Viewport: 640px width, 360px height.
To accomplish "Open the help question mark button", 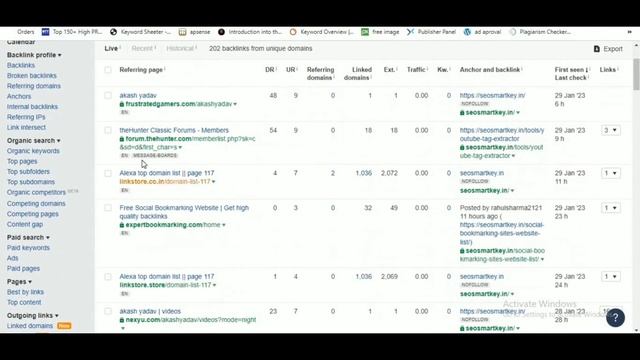I will (615, 317).
